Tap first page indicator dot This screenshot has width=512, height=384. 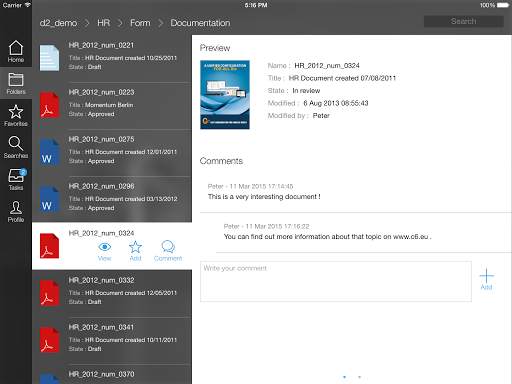(344, 377)
